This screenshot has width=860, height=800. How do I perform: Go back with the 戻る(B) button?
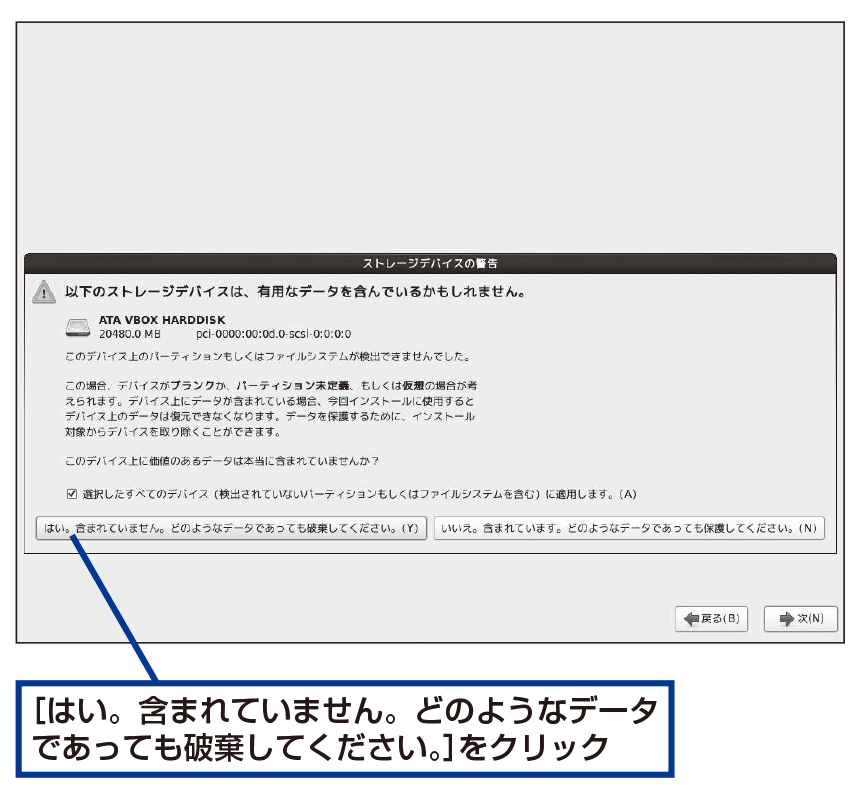click(711, 619)
